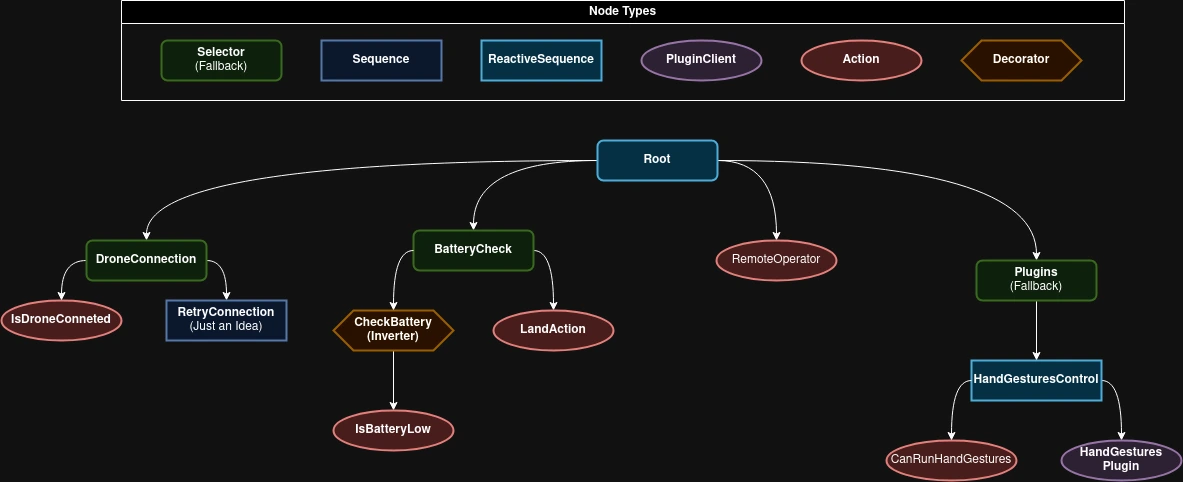Click the RemoteOperator action node
Viewport: 1183px width, 482px height.
click(x=776, y=260)
